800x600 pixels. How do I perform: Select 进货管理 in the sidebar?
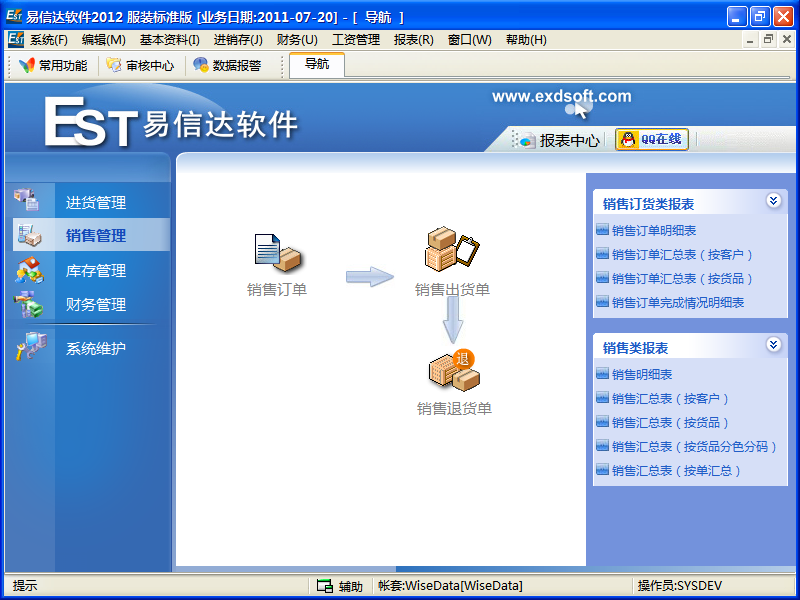click(x=95, y=203)
